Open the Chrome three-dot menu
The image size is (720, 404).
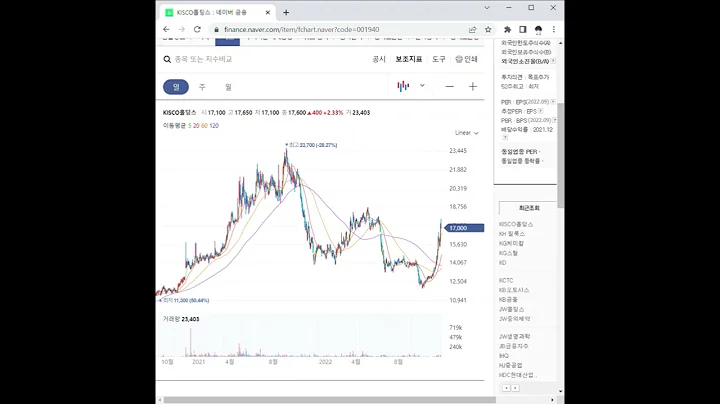(554, 29)
